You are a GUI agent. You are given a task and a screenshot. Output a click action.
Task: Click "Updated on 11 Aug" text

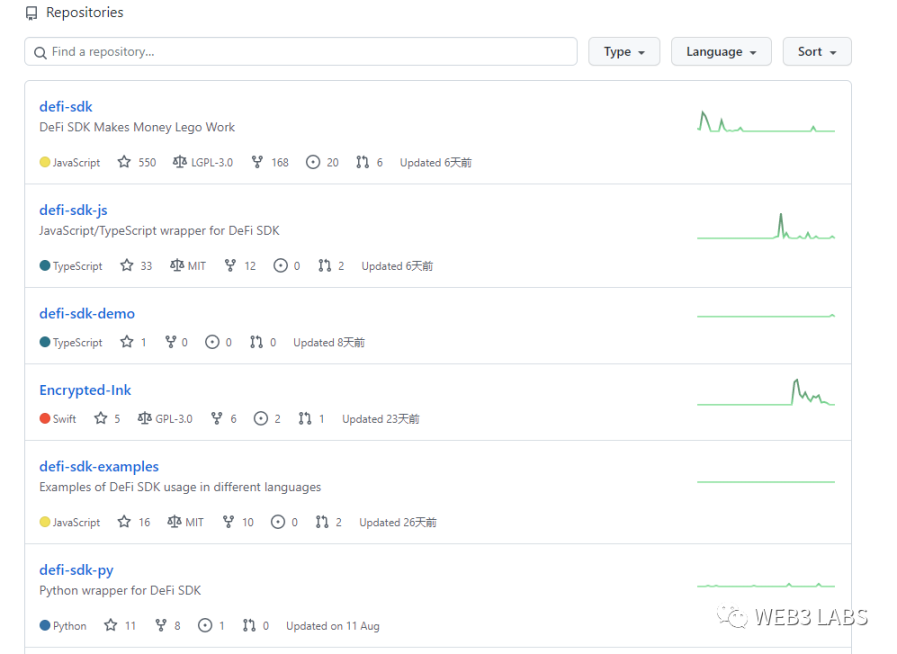[333, 626]
